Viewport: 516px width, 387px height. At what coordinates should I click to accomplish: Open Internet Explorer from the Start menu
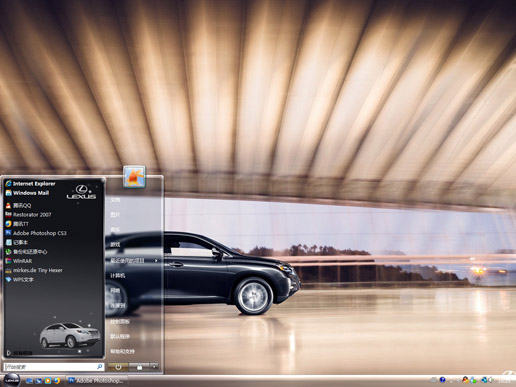30,183
